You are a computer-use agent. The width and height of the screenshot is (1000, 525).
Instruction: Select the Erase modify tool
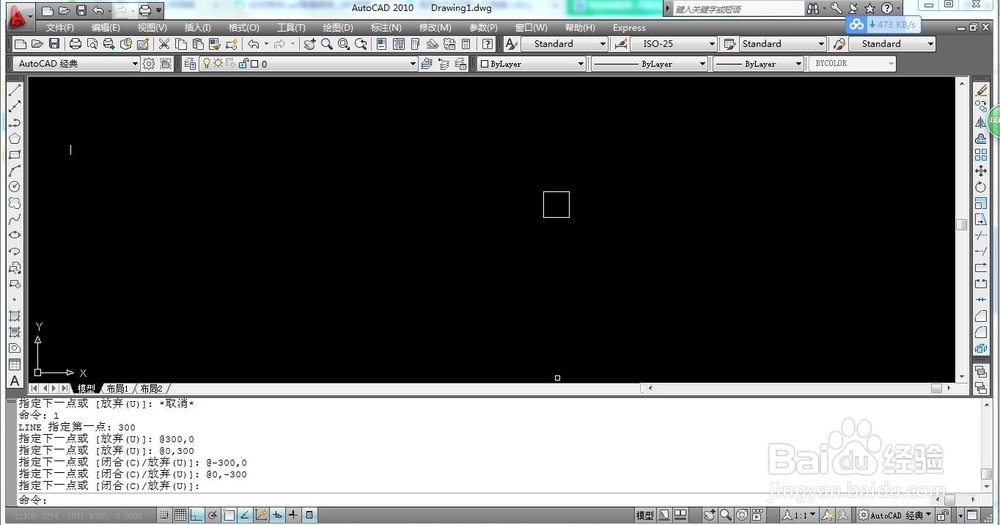pyautogui.click(x=981, y=91)
